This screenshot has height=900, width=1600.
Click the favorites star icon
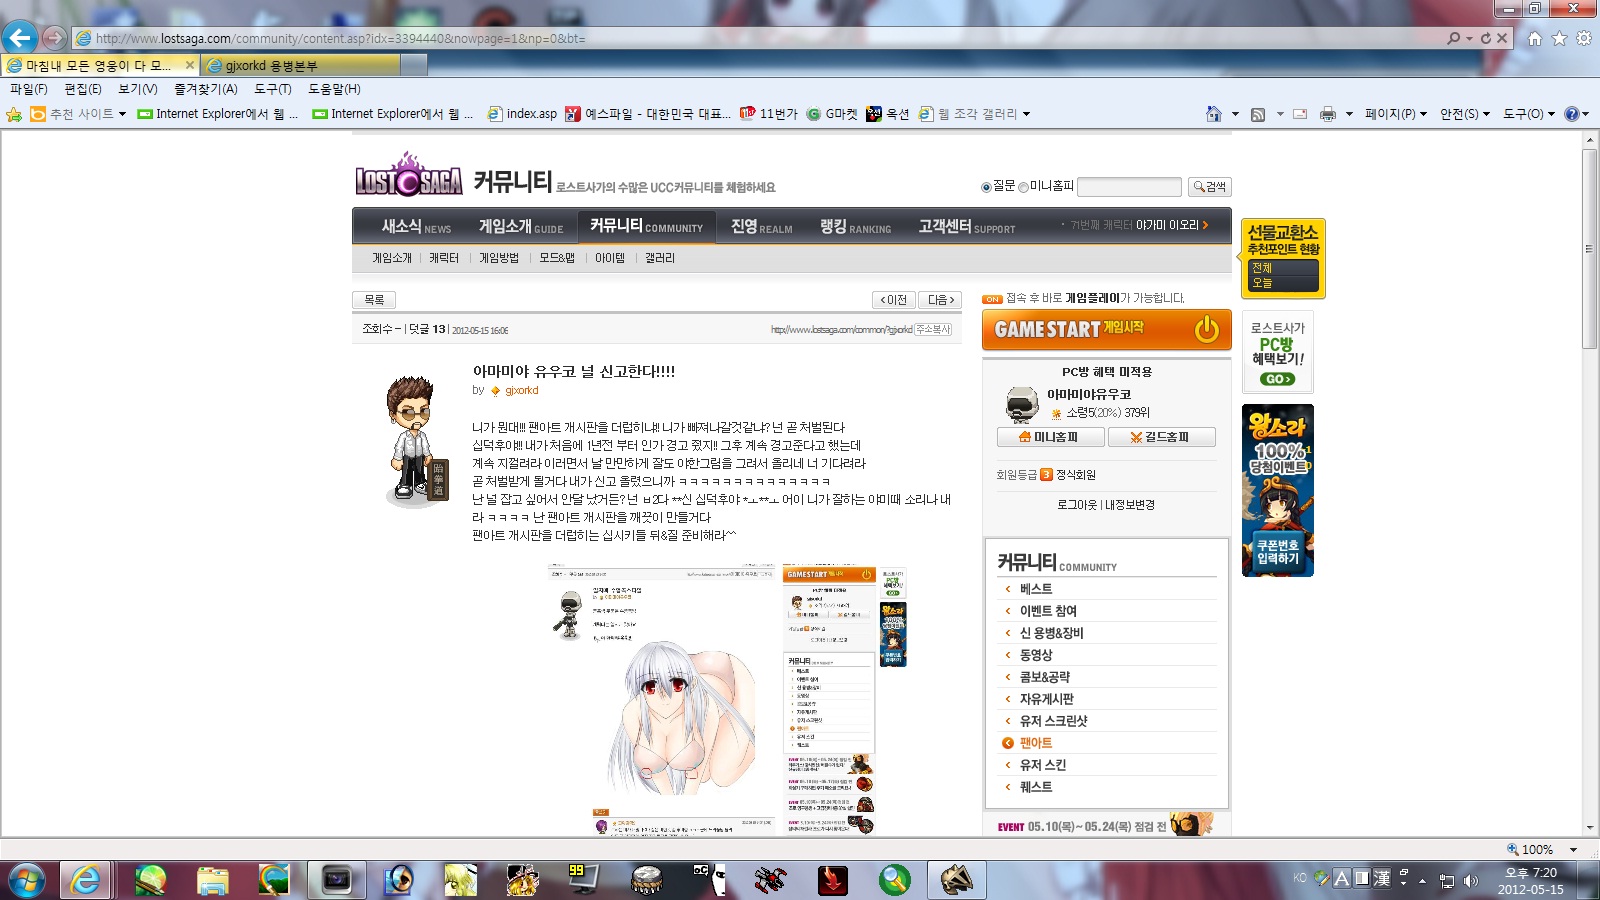point(1559,38)
